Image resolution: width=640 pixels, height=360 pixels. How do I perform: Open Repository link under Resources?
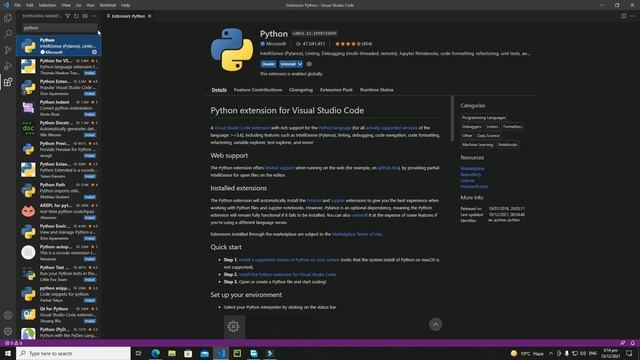point(471,174)
